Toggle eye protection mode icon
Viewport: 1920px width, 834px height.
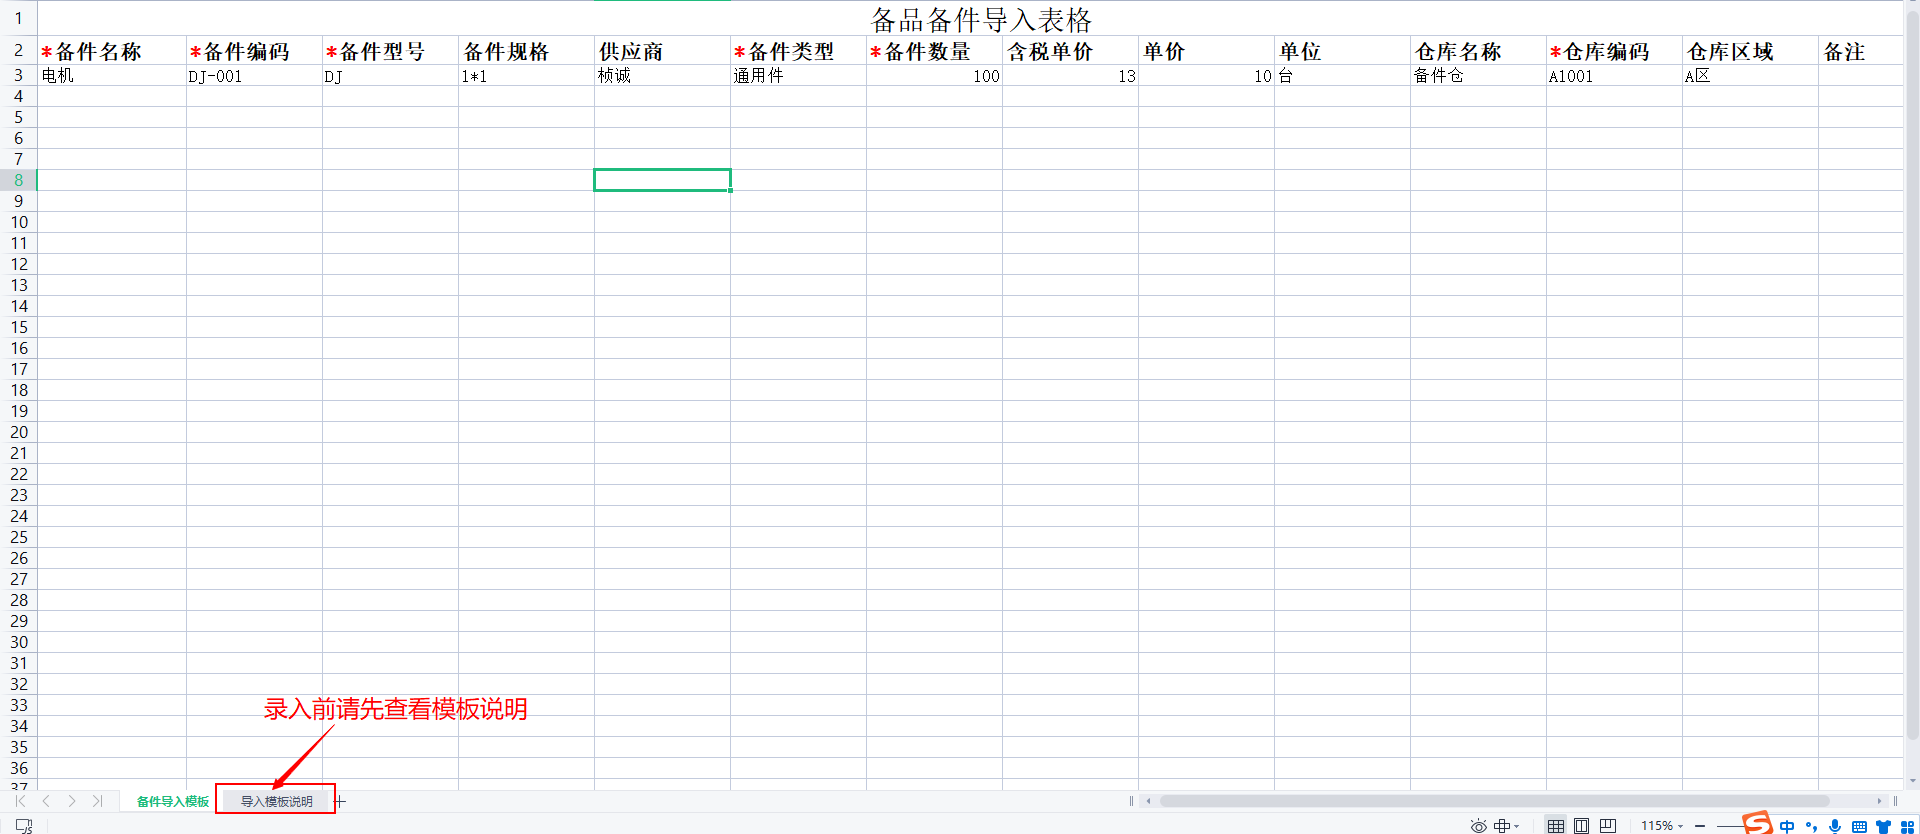pos(1478,825)
